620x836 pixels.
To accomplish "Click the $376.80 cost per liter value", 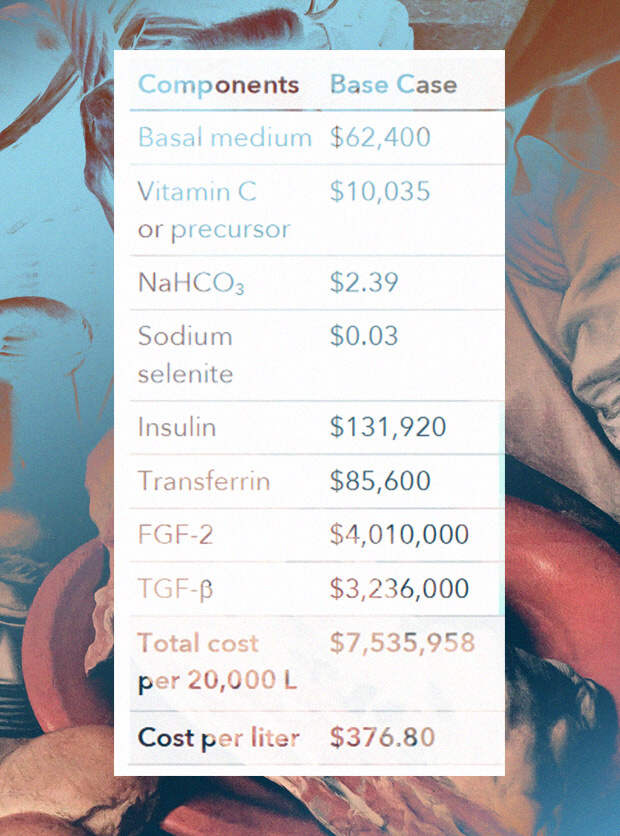I will [x=382, y=737].
